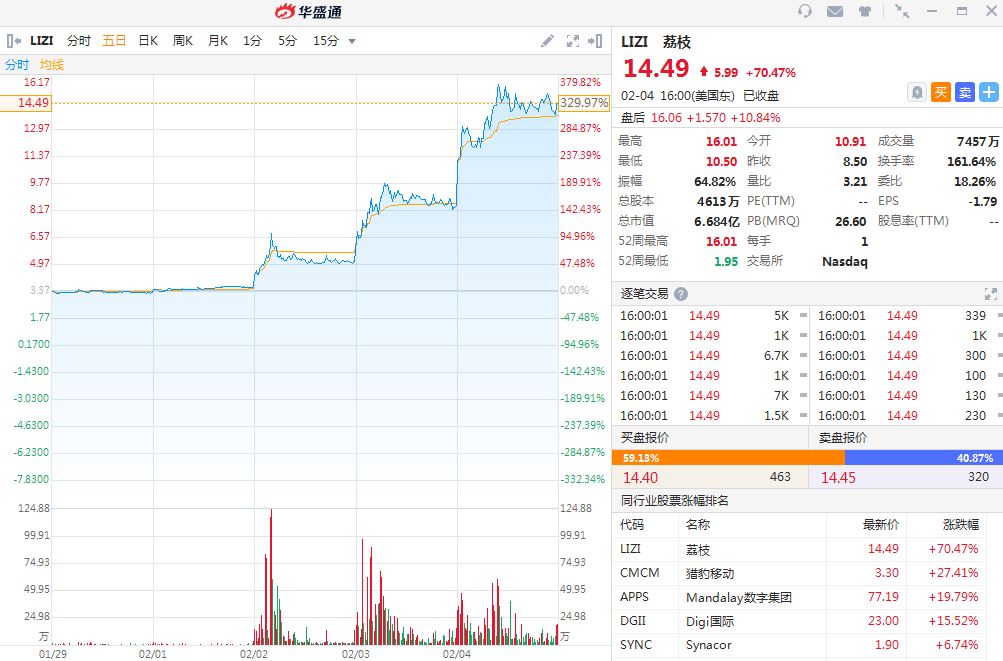This screenshot has height=661, width=1003.
Task: Switch to the 日K chart tab
Action: point(148,41)
